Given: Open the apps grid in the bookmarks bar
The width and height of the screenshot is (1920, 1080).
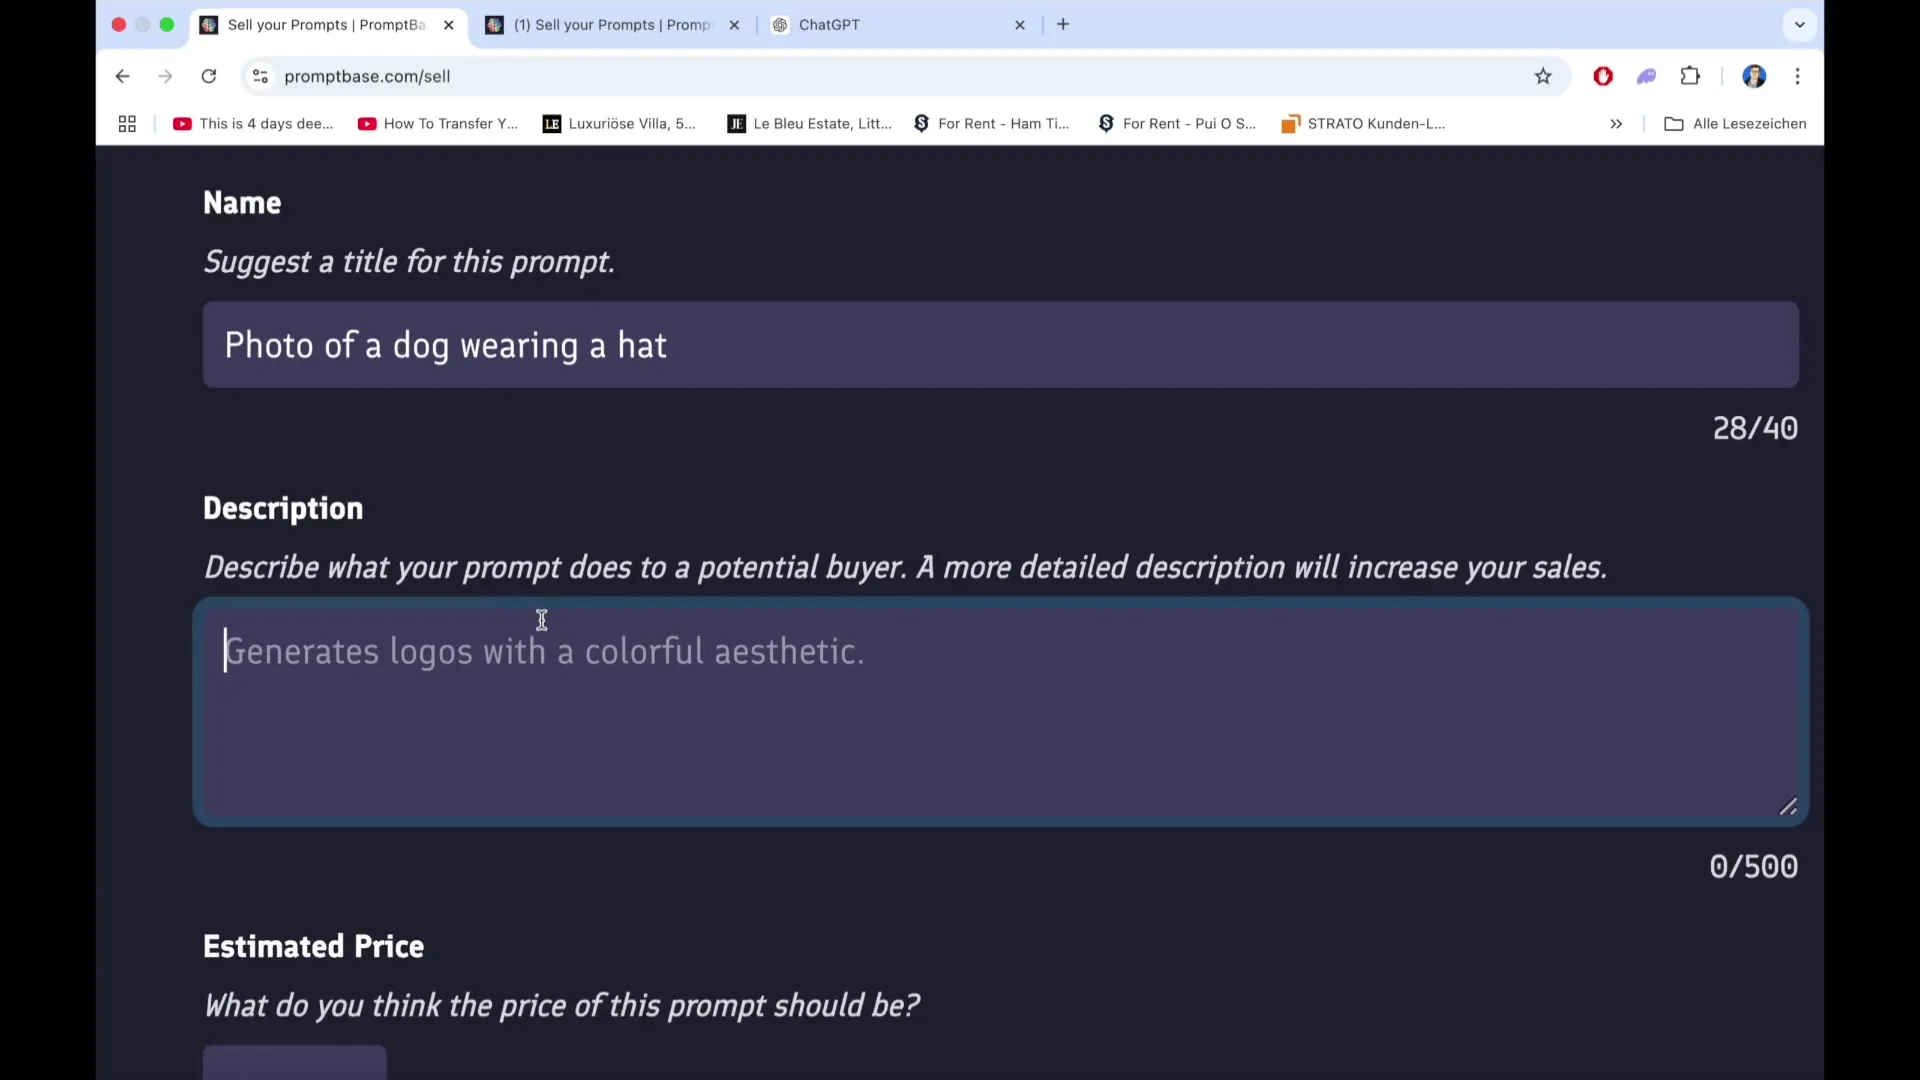Looking at the screenshot, I should (127, 124).
